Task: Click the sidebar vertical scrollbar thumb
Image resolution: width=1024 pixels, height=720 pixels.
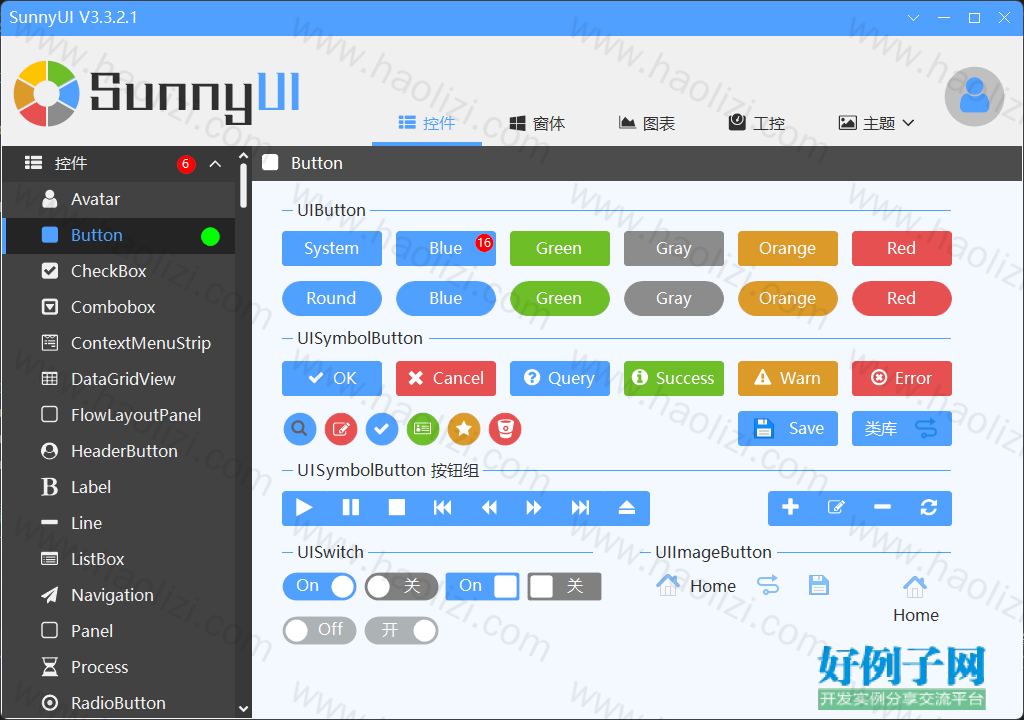Action: tap(244, 186)
